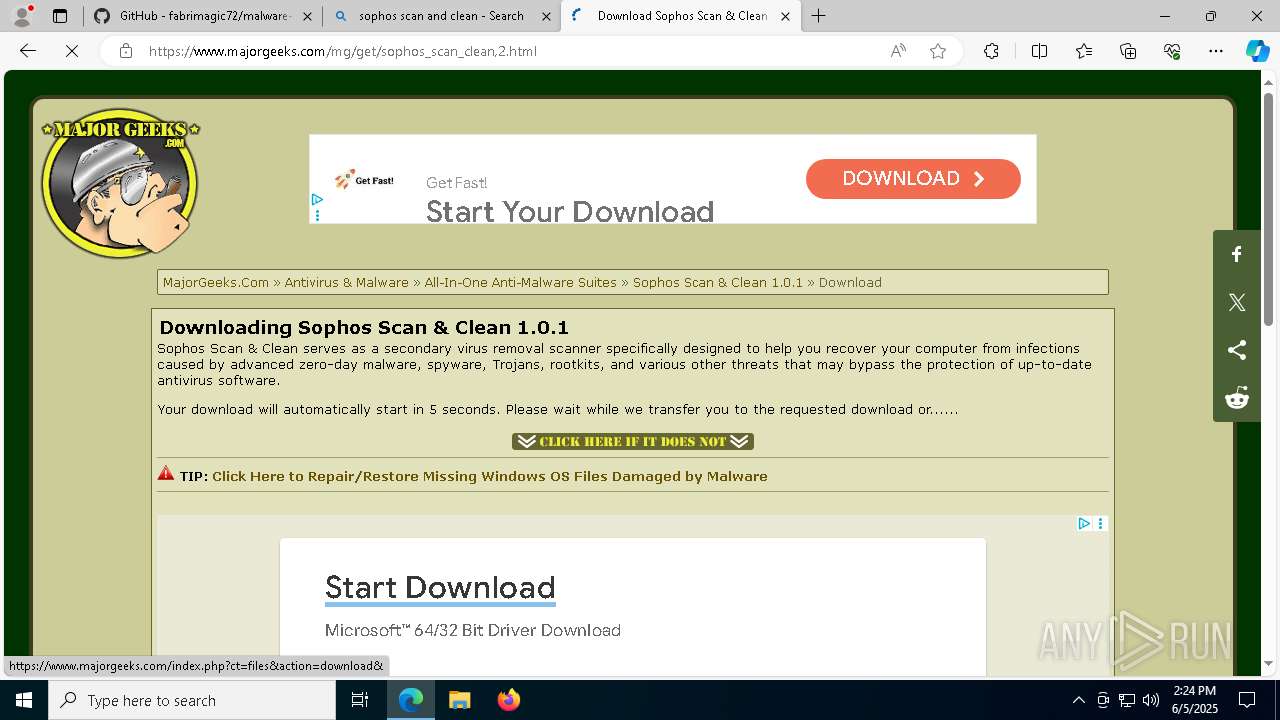Open the Tab actions menu icon
The height and width of the screenshot is (720, 1280).
pyautogui.click(x=60, y=16)
